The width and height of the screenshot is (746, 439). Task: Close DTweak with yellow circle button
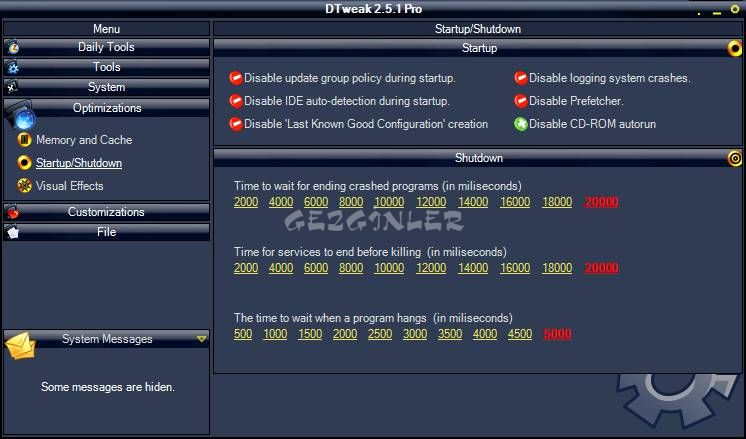[735, 9]
